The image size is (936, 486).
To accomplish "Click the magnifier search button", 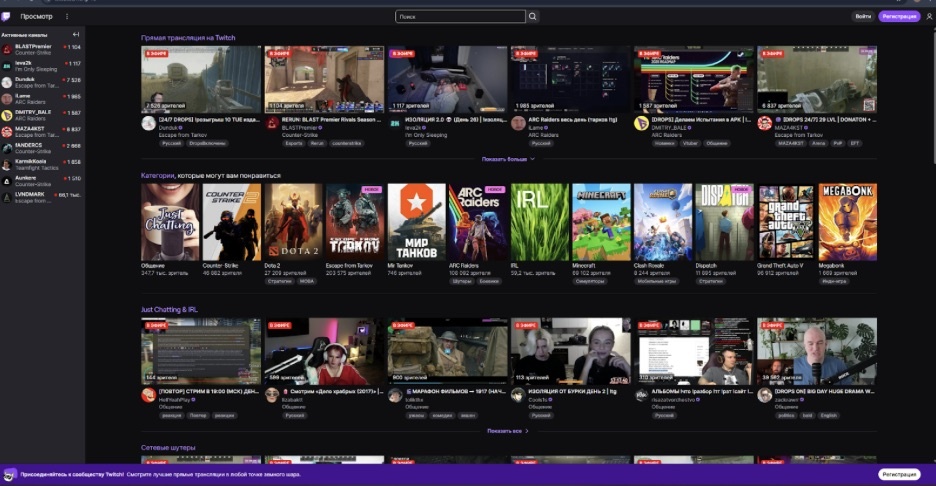I will 532,17.
